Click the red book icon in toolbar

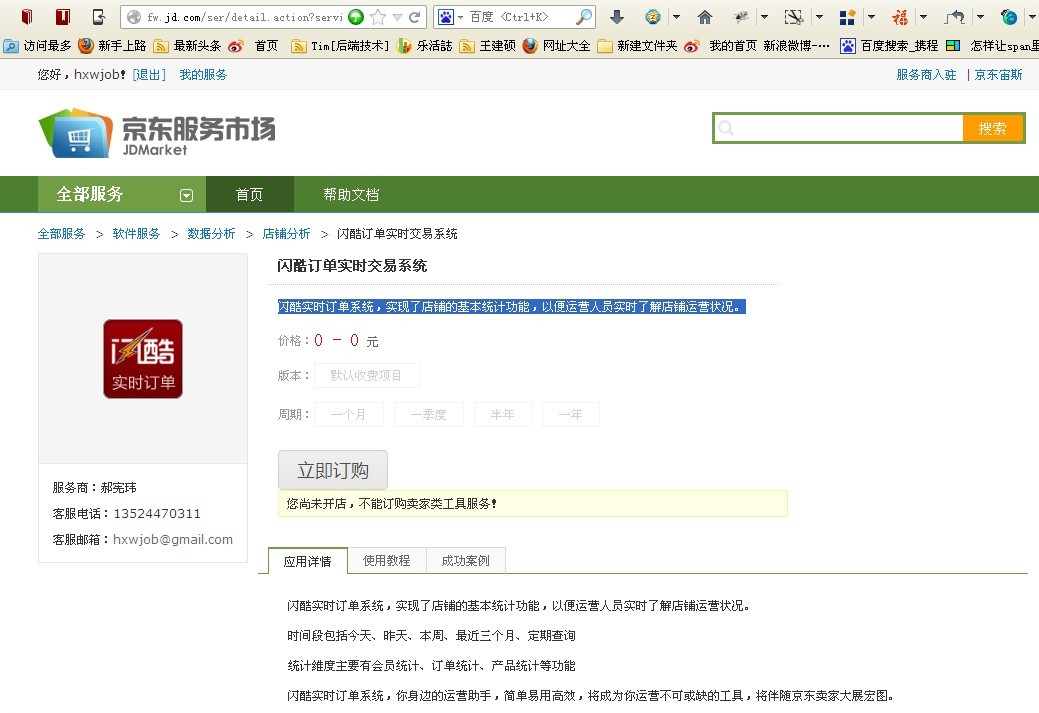[27, 17]
